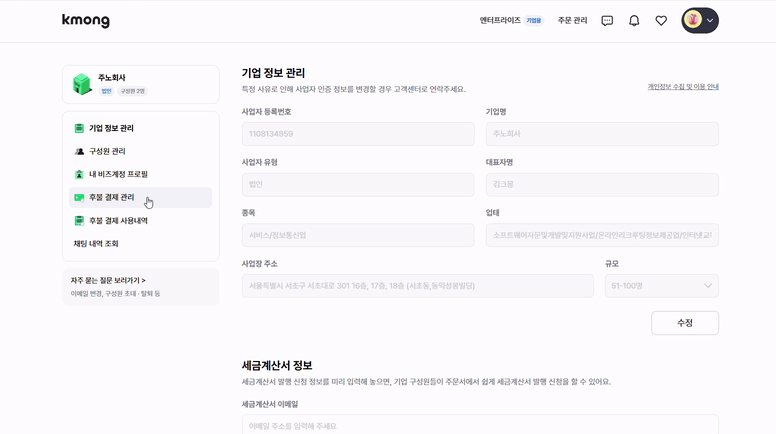The height and width of the screenshot is (434, 776).
Task: Open the 구성원 관리 menu item
Action: tap(141, 151)
